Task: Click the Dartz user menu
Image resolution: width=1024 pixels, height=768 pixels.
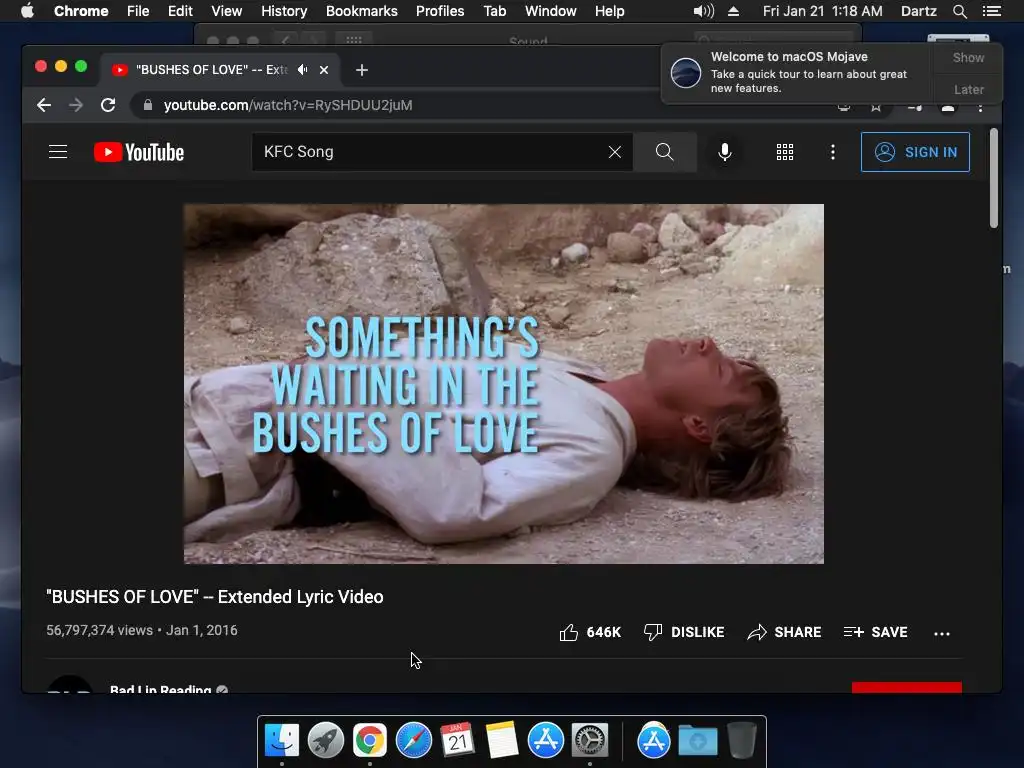Action: tap(918, 11)
